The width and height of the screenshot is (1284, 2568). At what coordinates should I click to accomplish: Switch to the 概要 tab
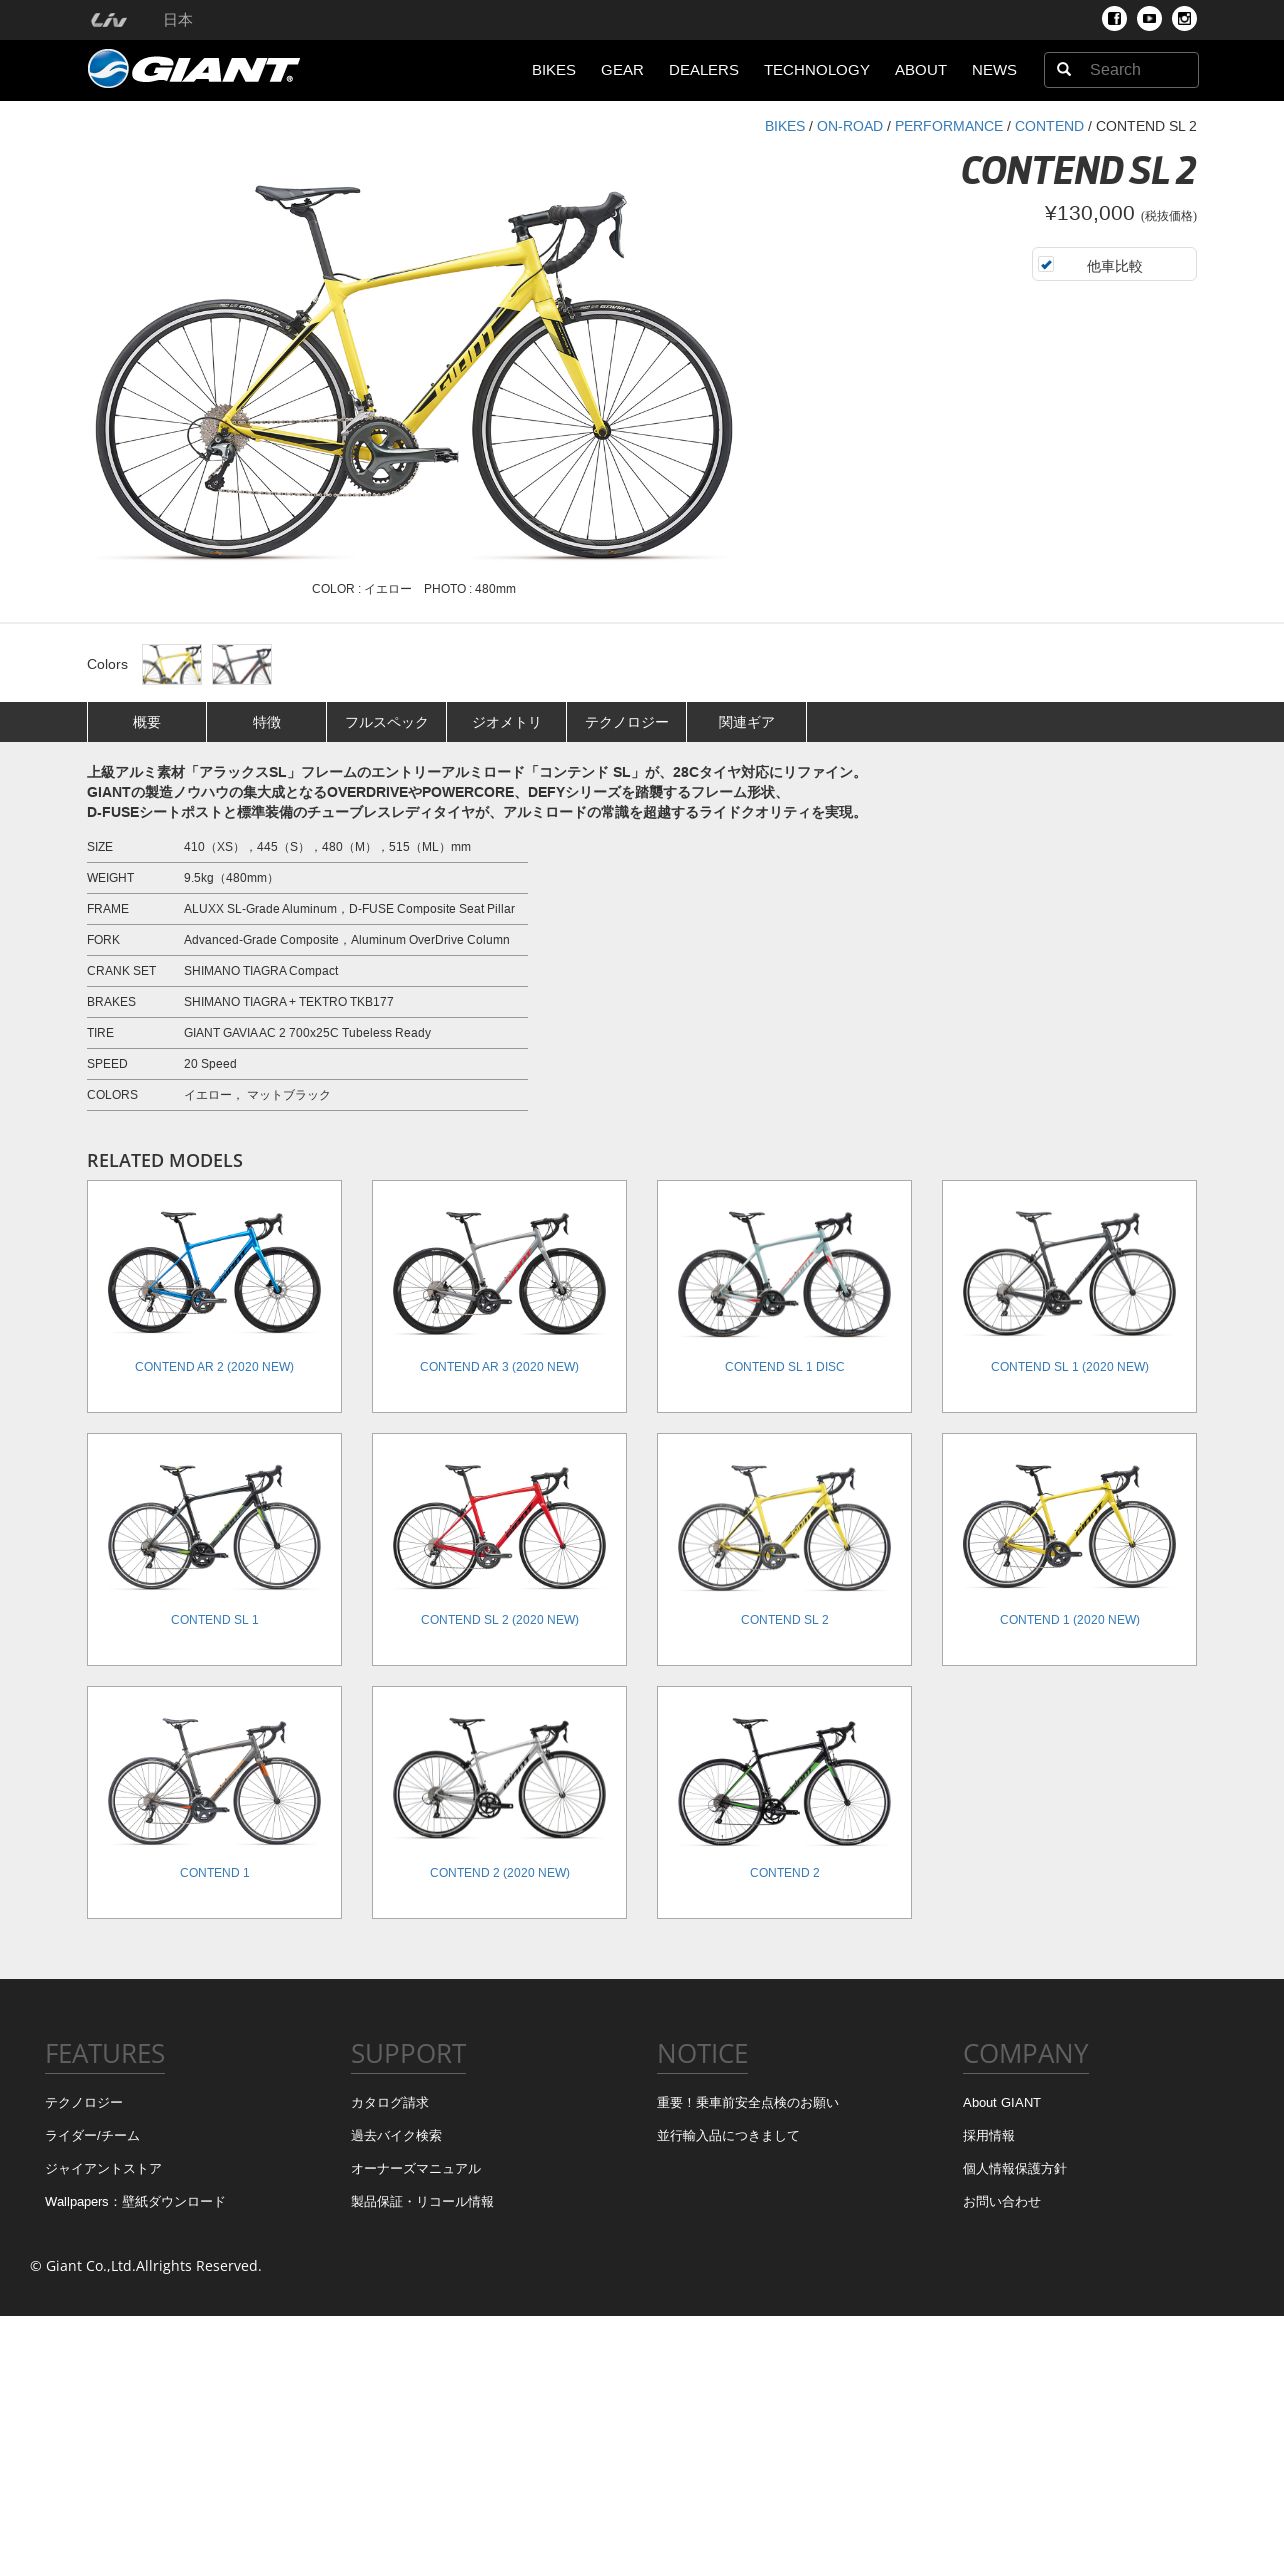pyautogui.click(x=147, y=722)
